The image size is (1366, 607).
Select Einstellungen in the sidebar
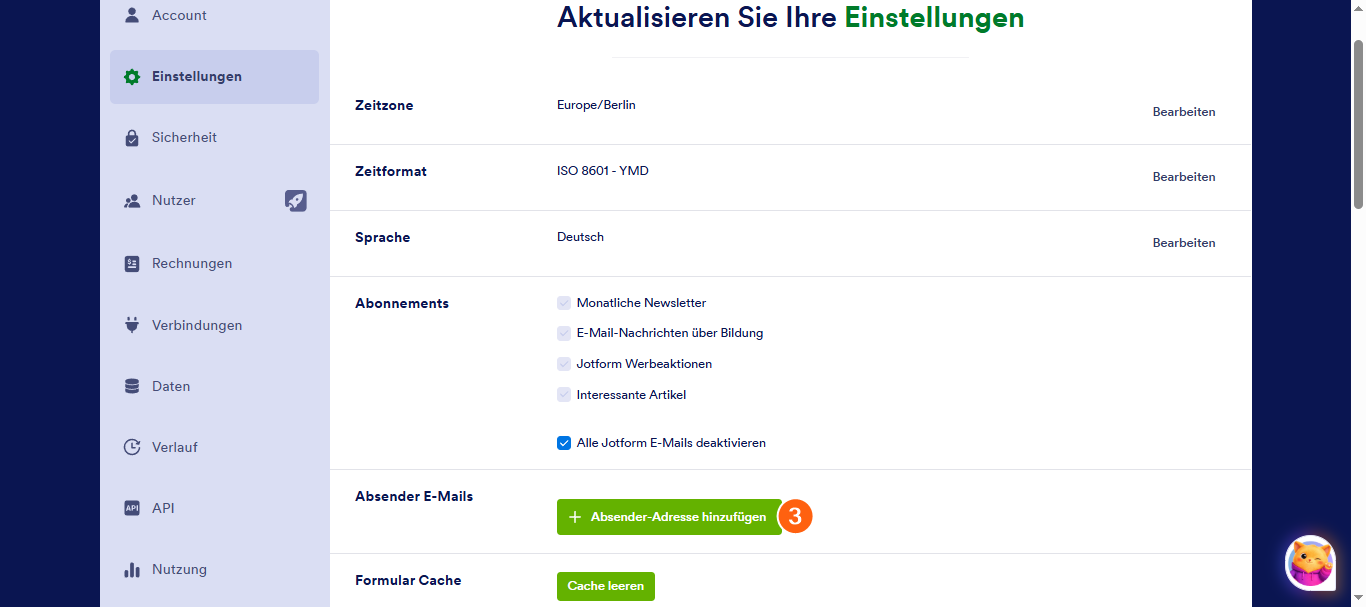[x=214, y=77]
